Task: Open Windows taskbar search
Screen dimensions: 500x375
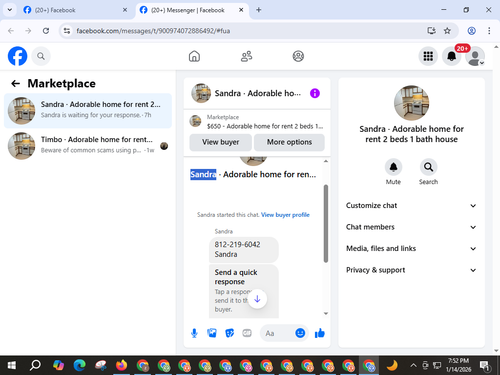Action: click(35, 366)
